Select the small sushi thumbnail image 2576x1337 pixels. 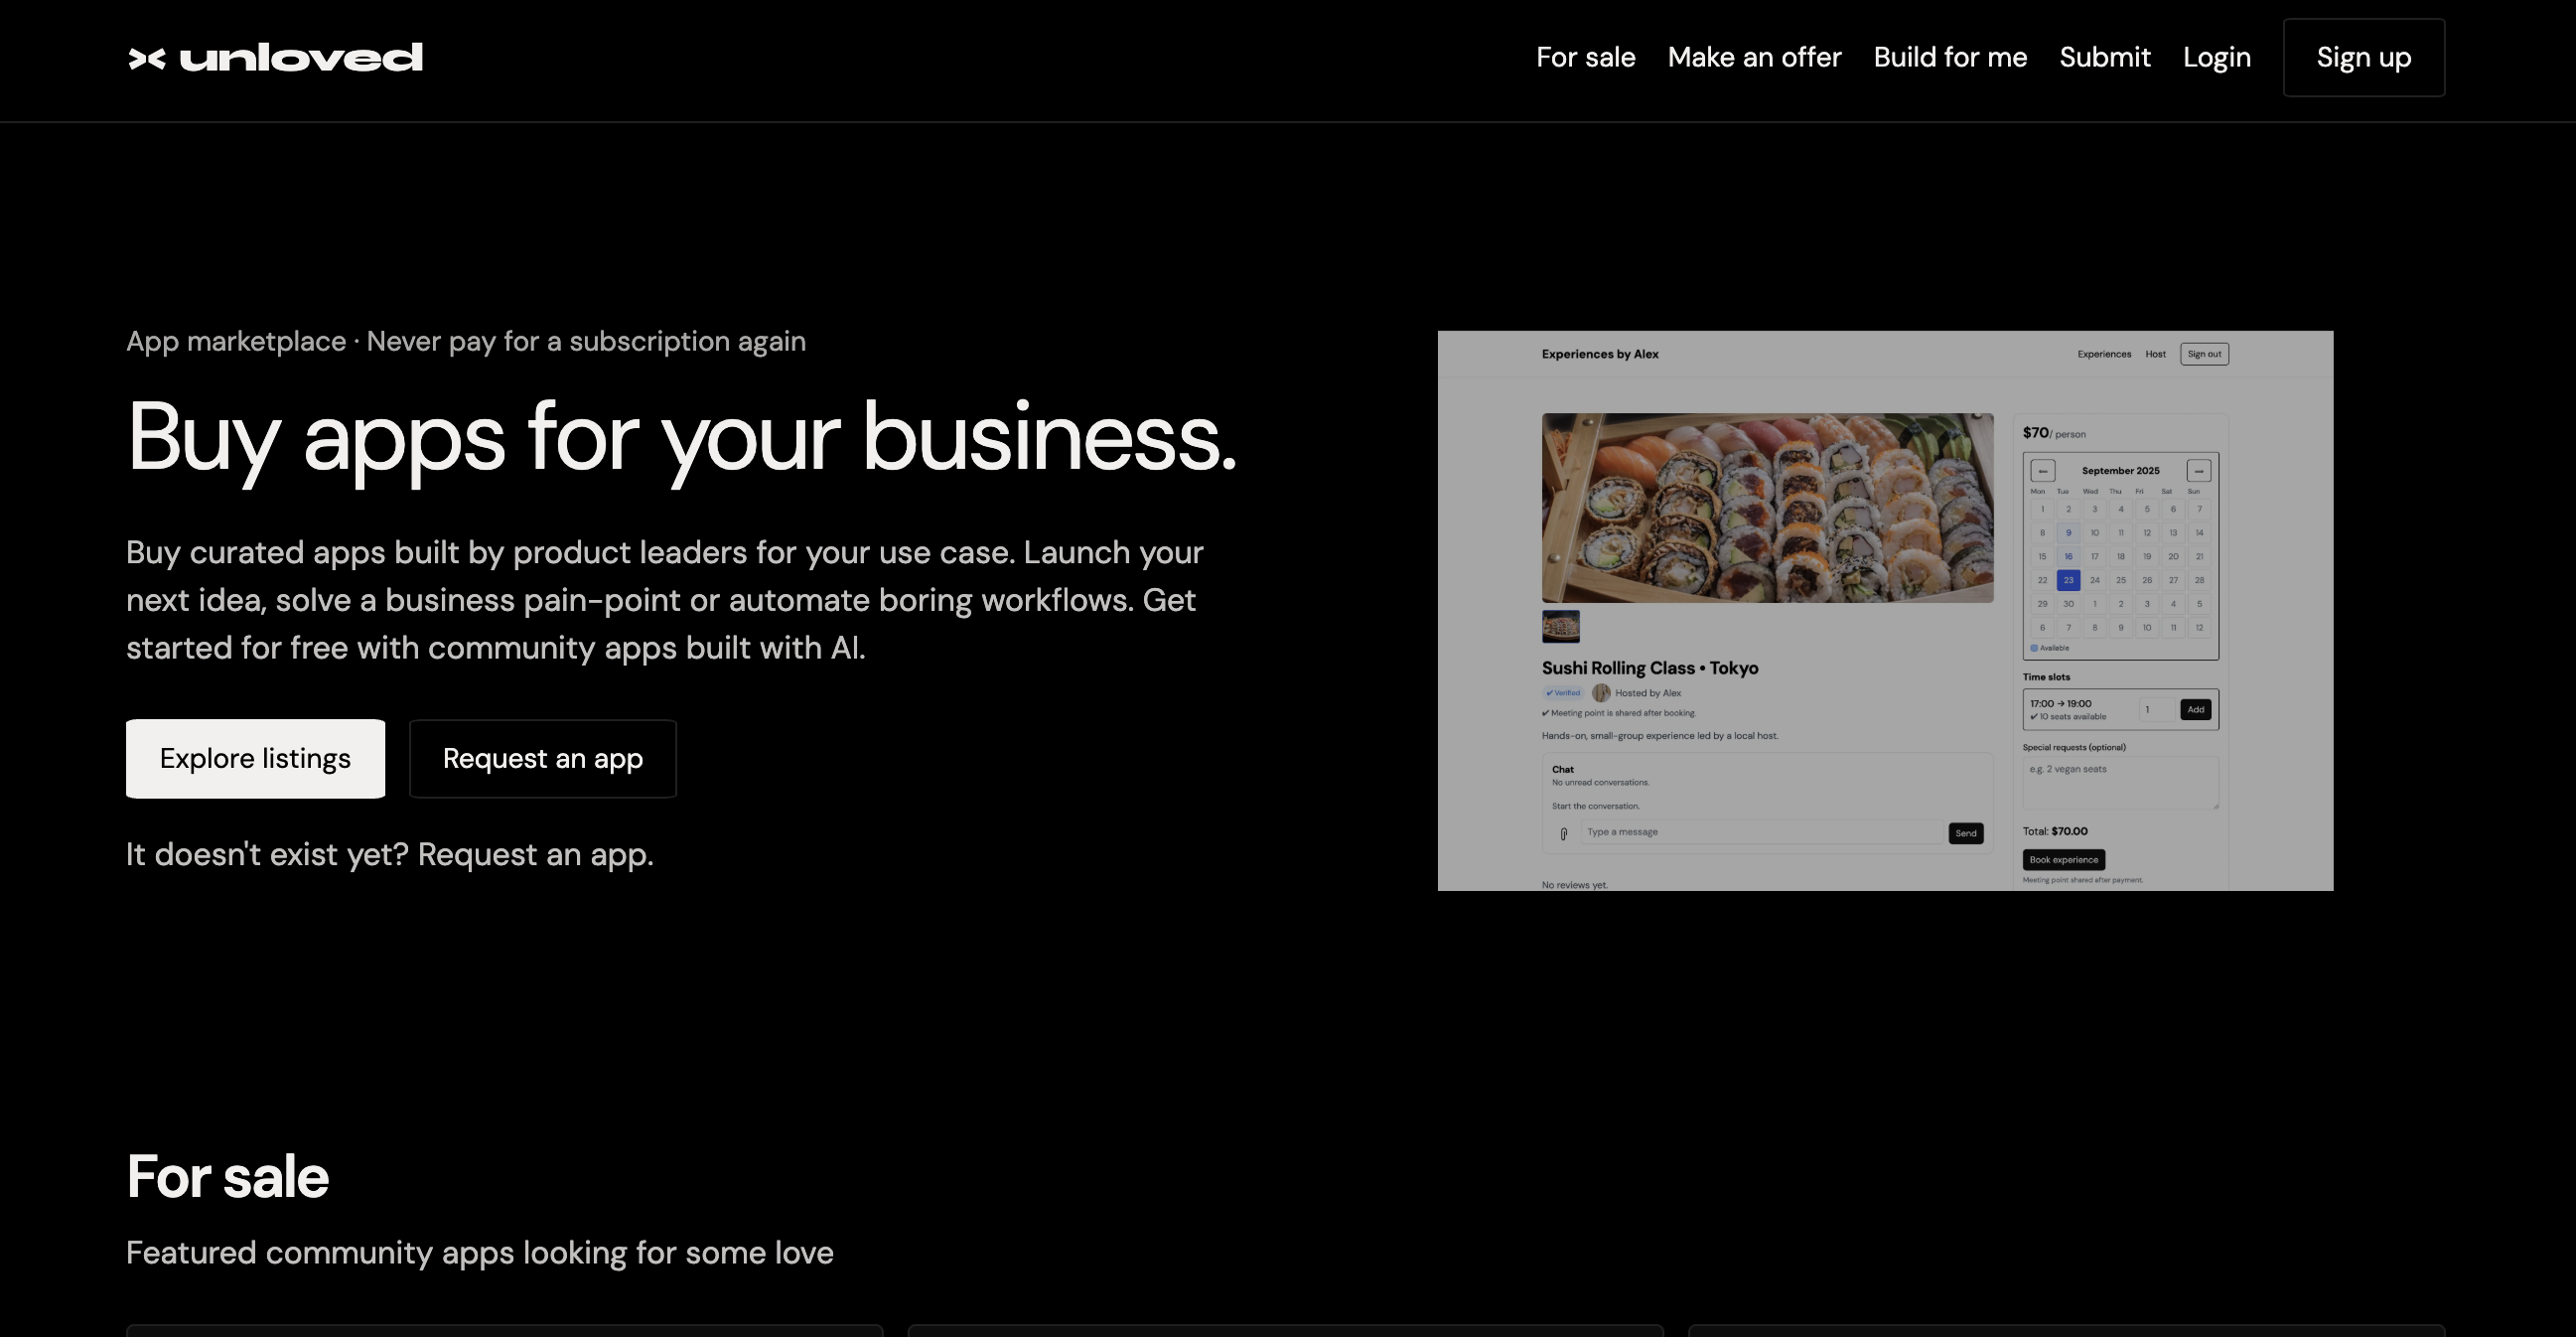click(x=1561, y=627)
